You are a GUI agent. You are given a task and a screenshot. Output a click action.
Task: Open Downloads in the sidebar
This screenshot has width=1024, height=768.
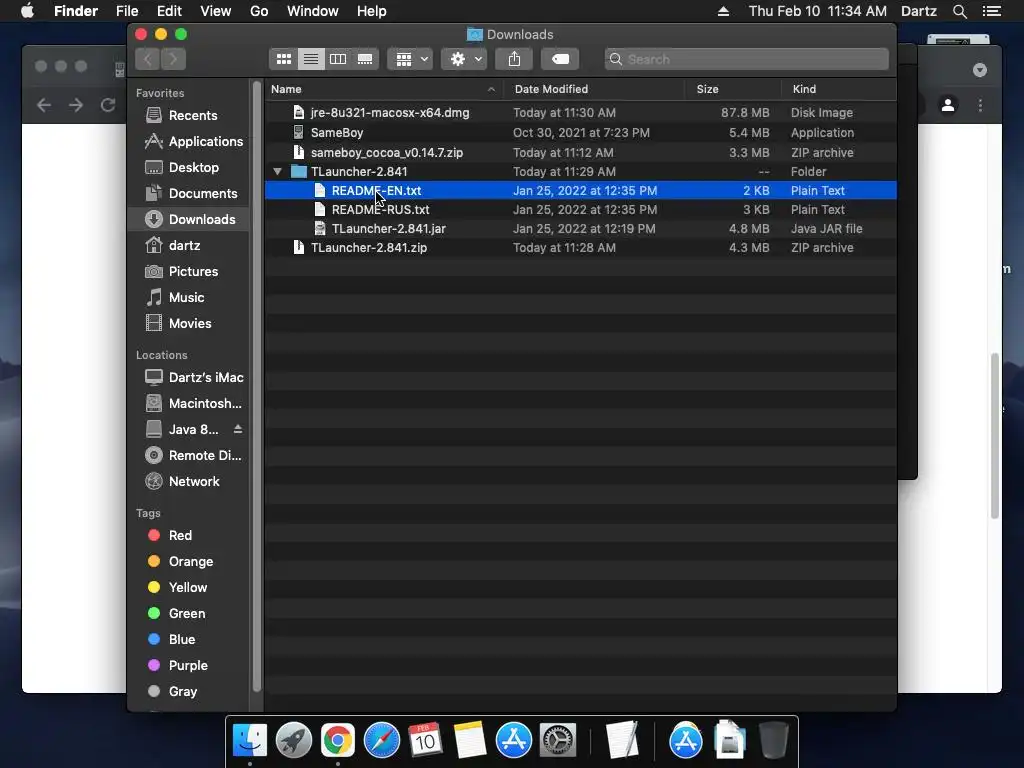click(190, 219)
